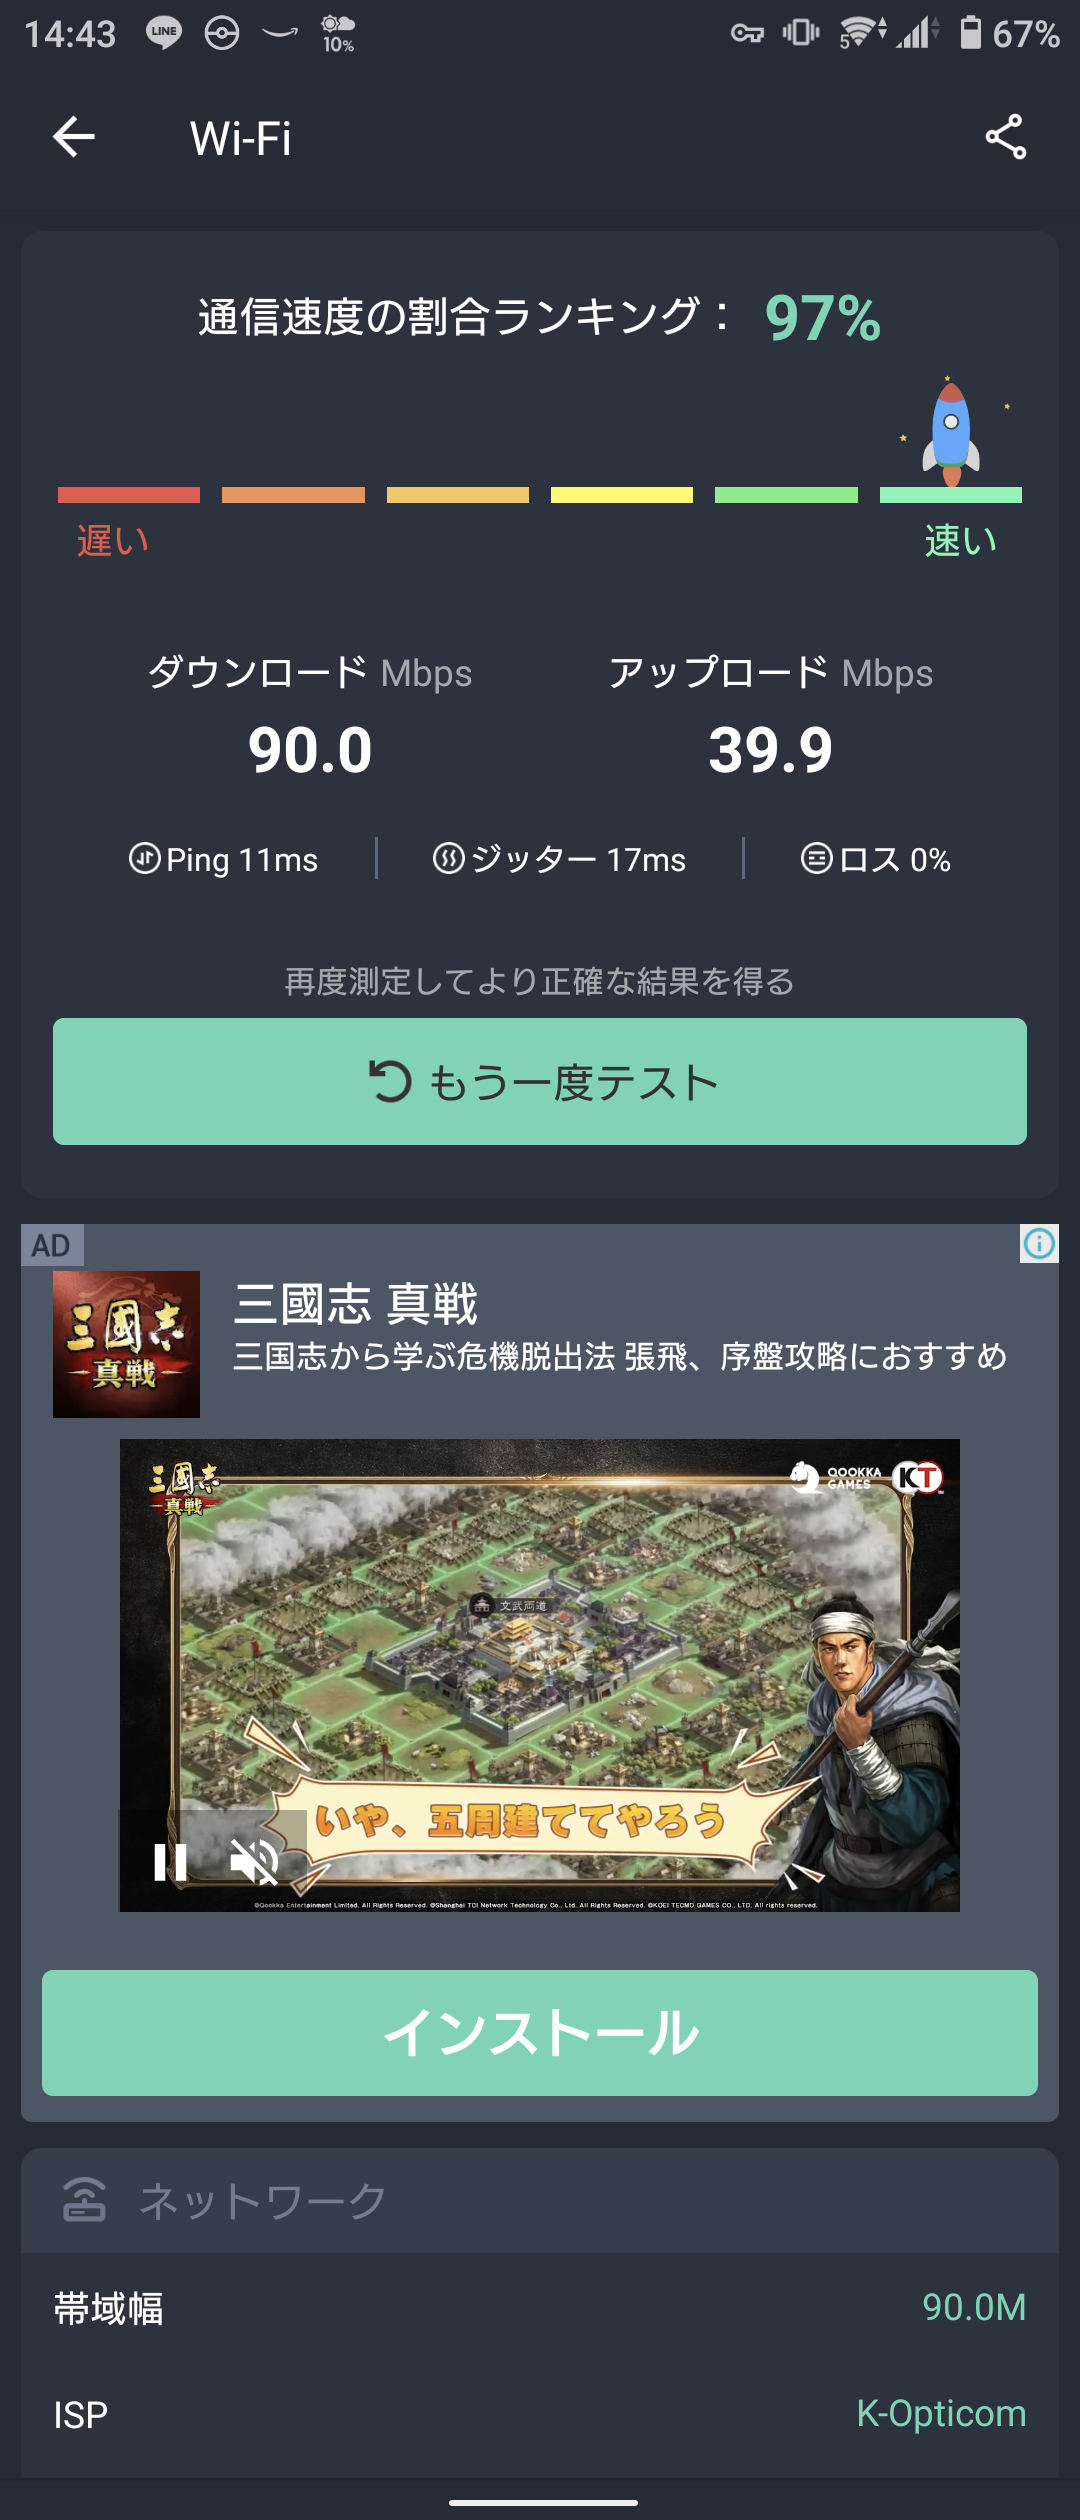Screen dimensions: 1080x2520
Task: Tap the back arrow icon
Action: pos(74,137)
